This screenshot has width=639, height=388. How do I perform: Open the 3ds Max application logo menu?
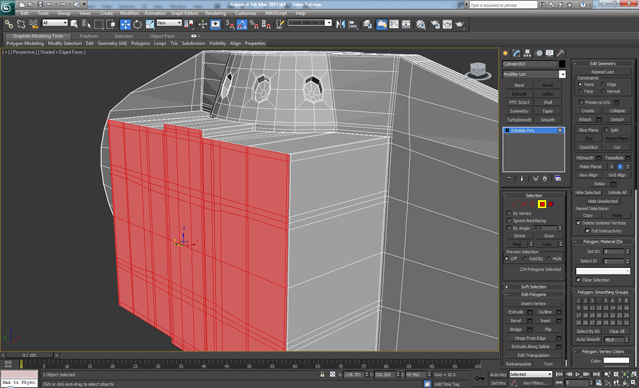8,8
